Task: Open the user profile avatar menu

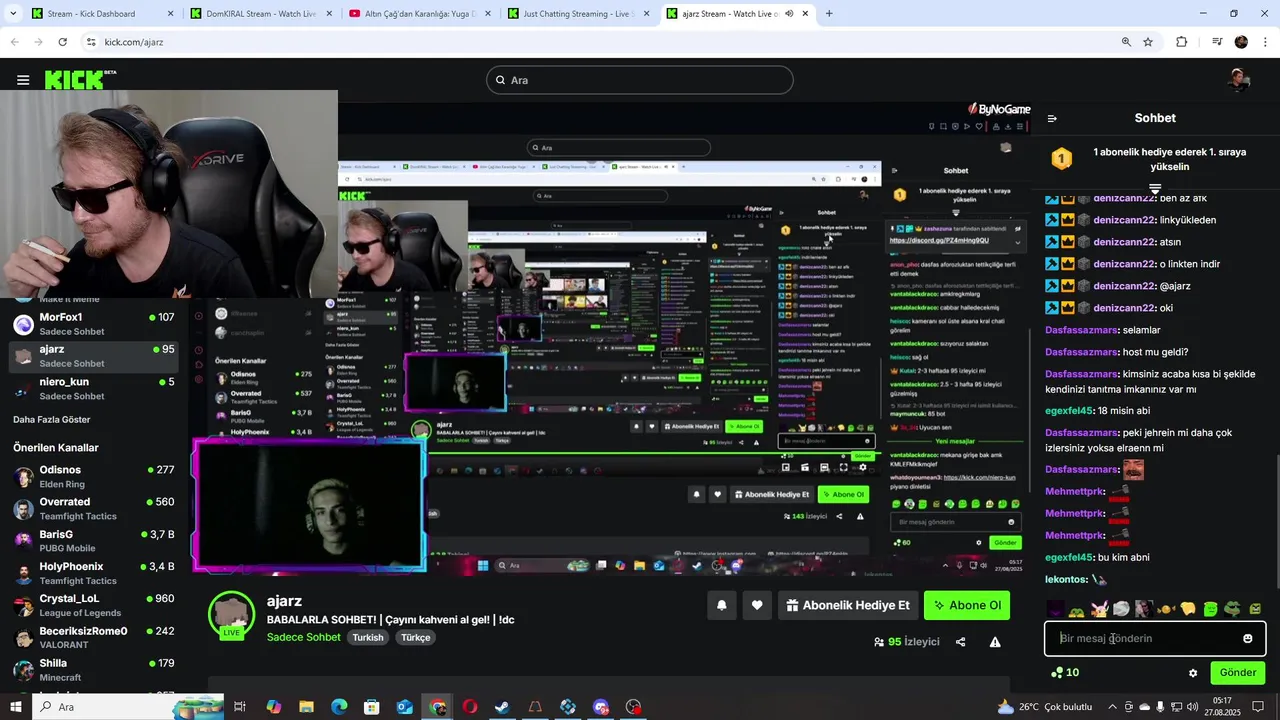Action: pos(1239,80)
